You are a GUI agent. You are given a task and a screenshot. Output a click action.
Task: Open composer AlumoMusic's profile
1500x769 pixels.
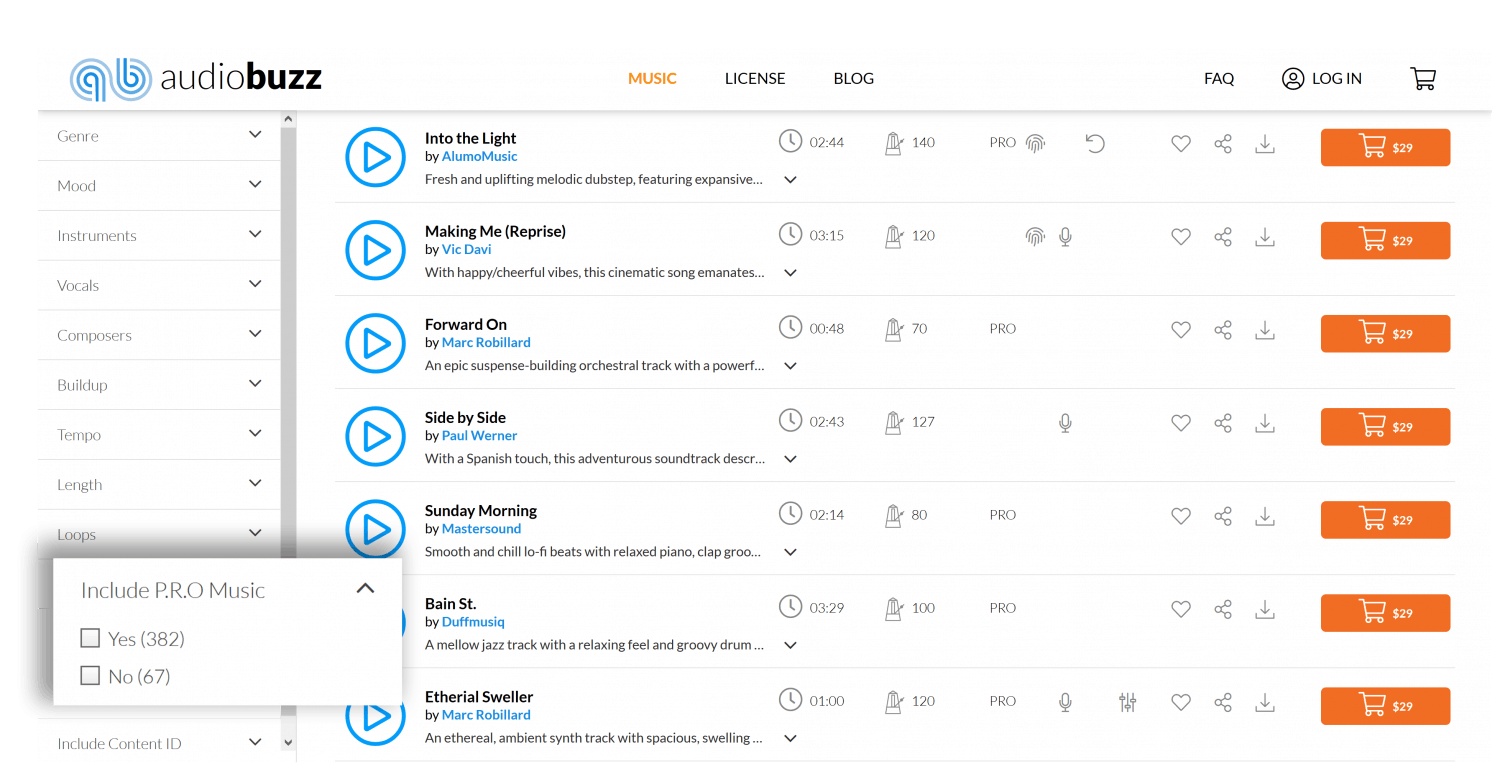point(479,156)
